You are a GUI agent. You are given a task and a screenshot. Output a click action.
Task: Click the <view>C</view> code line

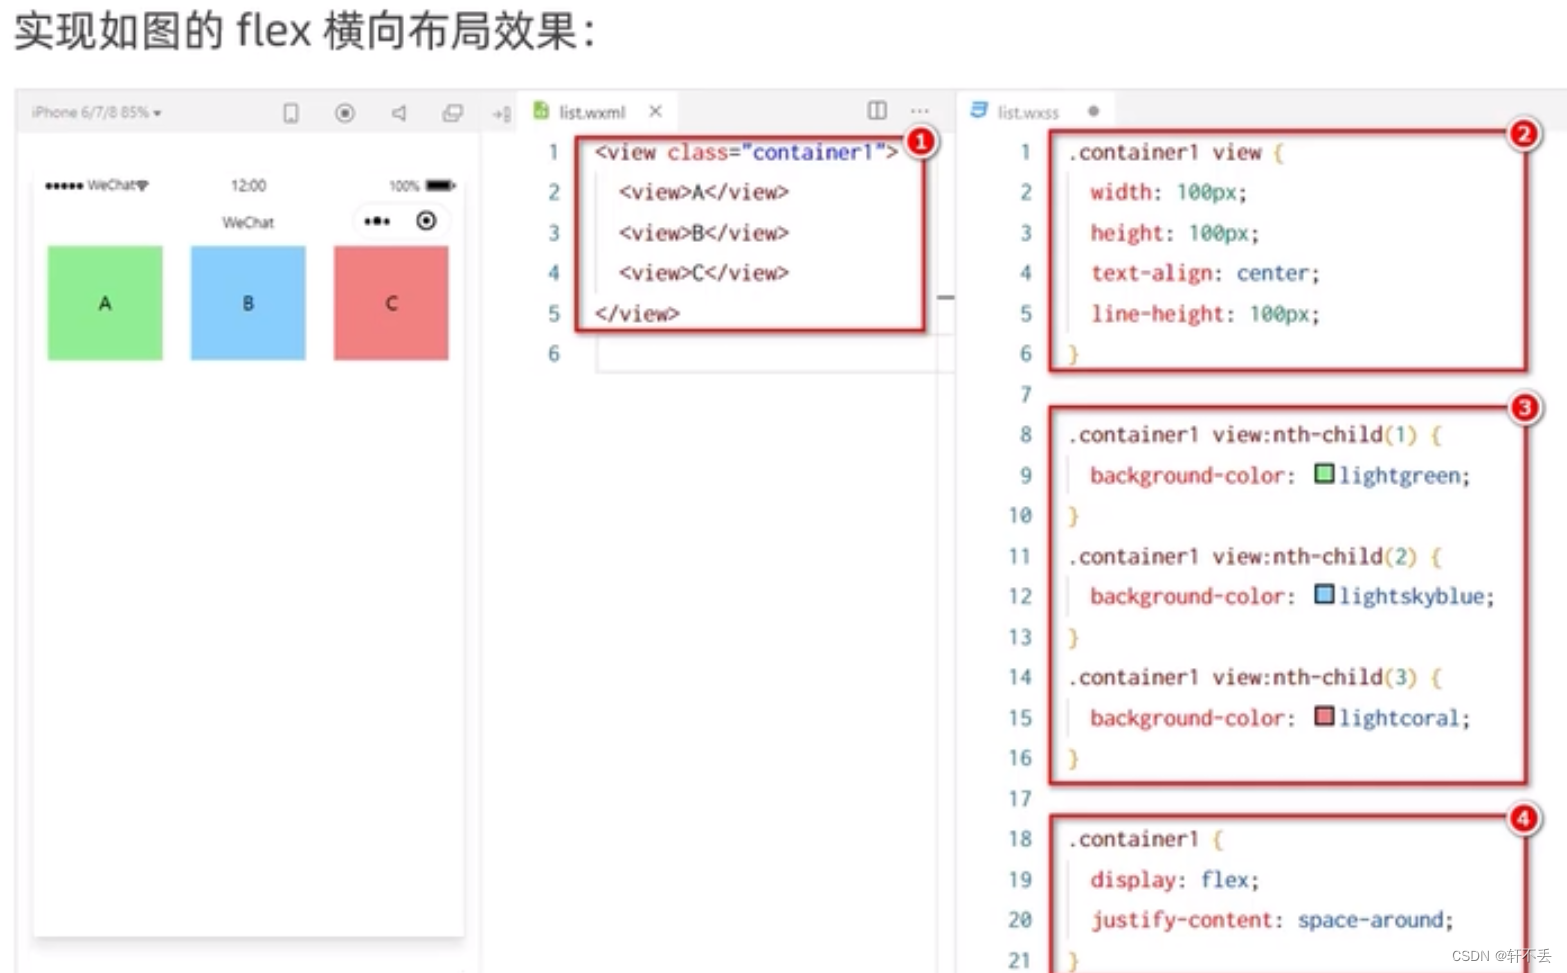[704, 273]
